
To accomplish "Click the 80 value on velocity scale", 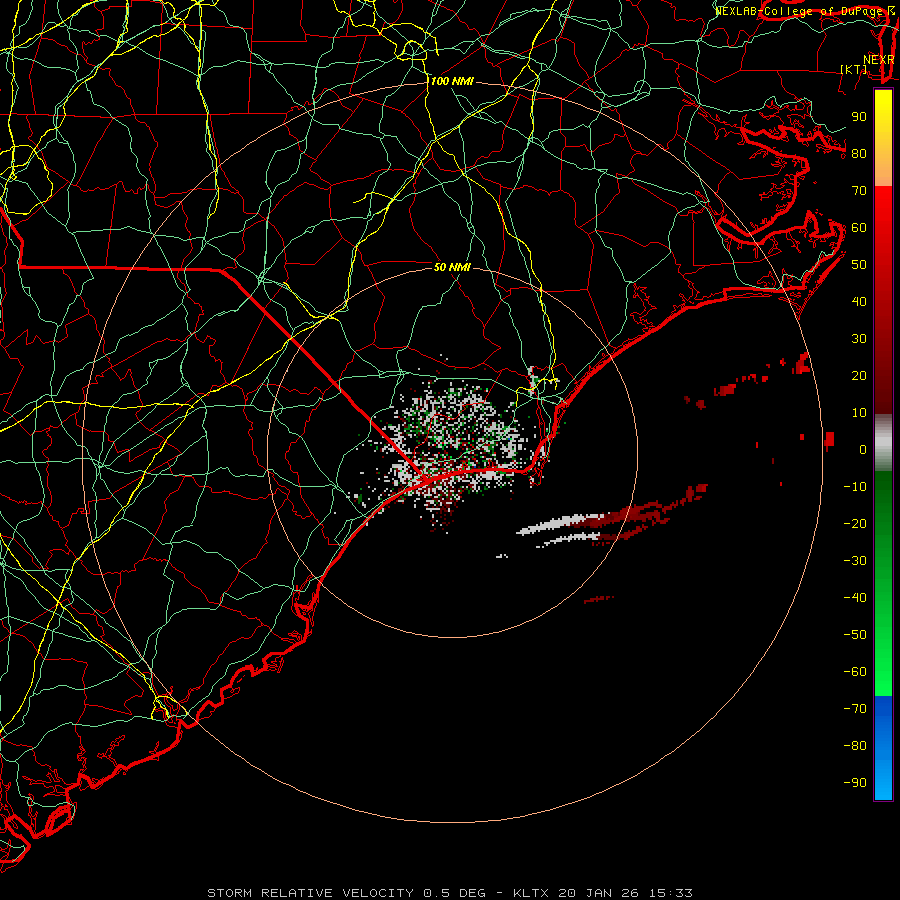I will pyautogui.click(x=859, y=153).
